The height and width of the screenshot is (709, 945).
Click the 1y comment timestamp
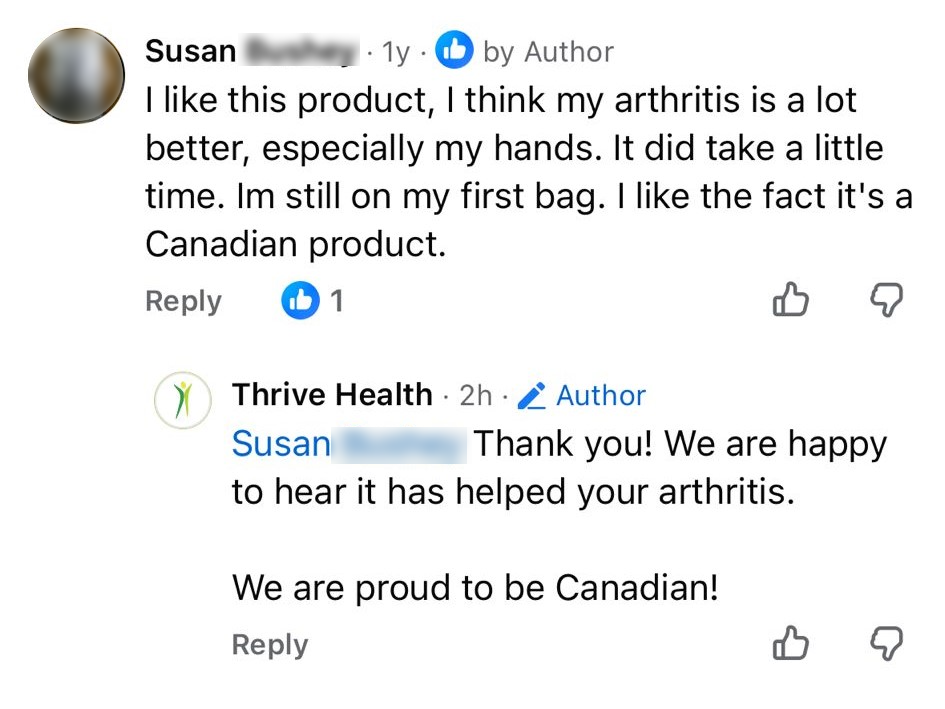[x=396, y=52]
